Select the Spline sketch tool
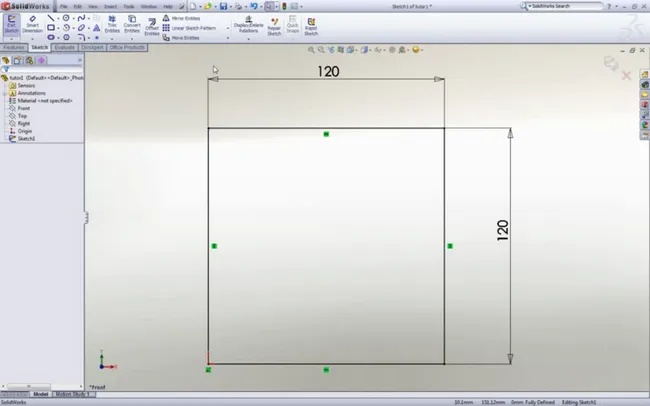This screenshot has height=406, width=650. (x=81, y=18)
